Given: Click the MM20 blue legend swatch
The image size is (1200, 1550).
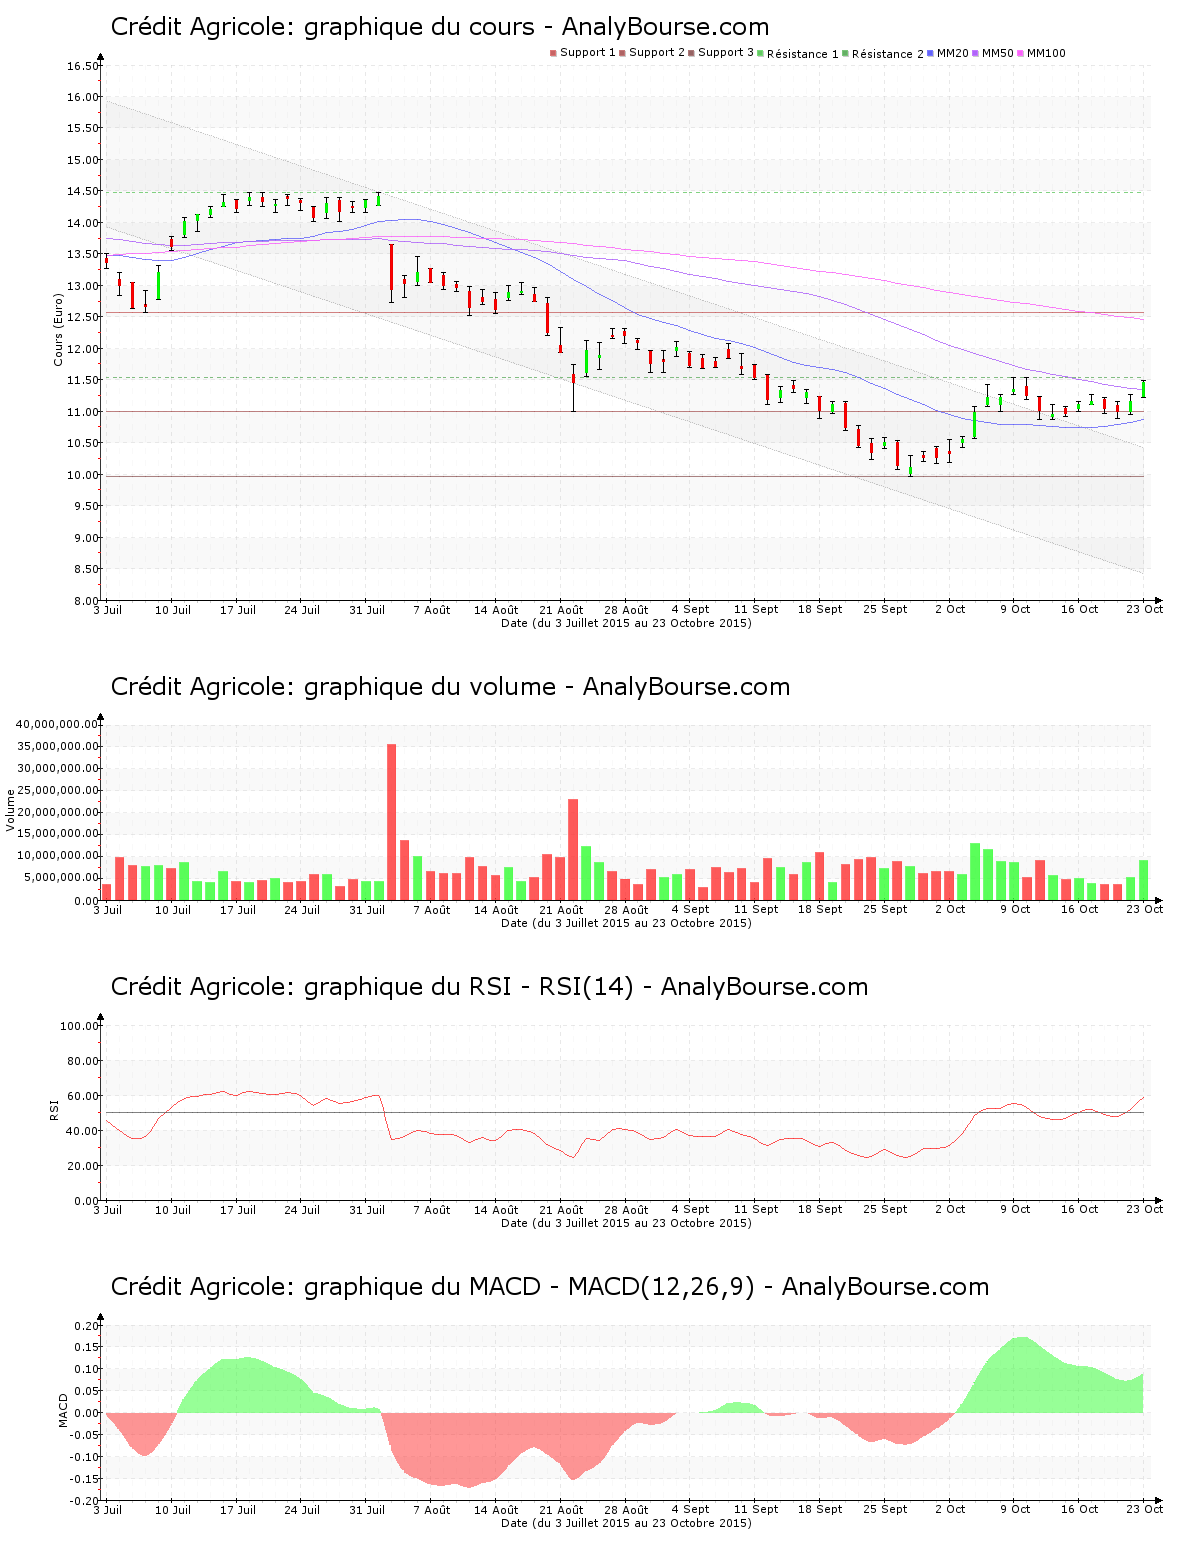Looking at the screenshot, I should pyautogui.click(x=931, y=53).
